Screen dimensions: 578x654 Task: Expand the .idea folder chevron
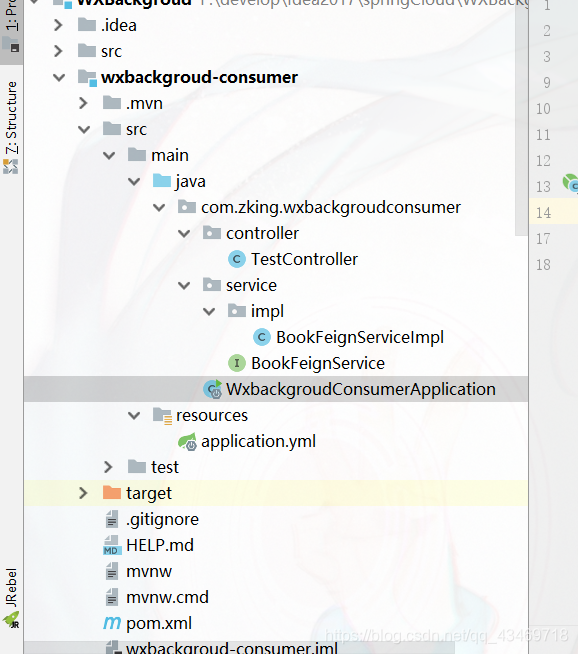tap(58, 25)
